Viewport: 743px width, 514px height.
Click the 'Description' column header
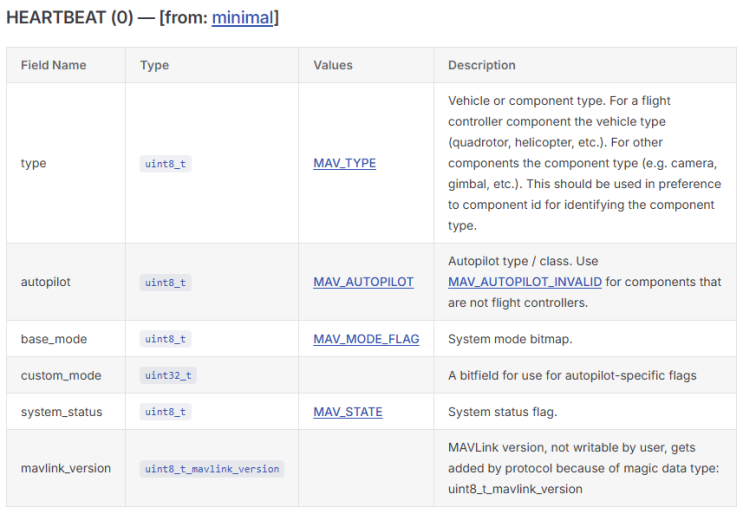(482, 65)
